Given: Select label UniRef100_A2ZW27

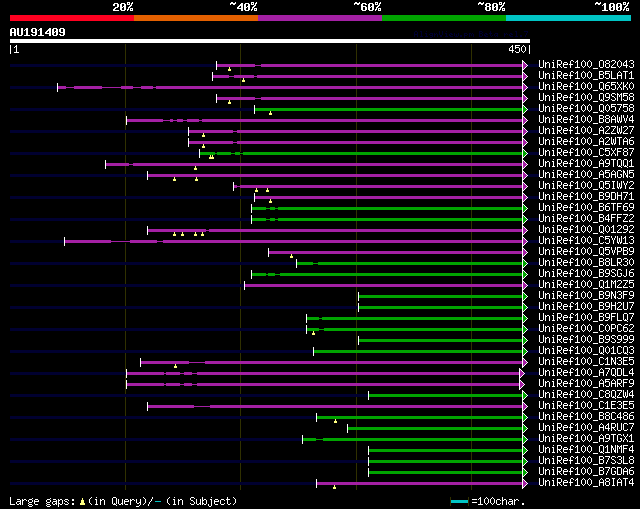Looking at the screenshot, I should (586, 130).
